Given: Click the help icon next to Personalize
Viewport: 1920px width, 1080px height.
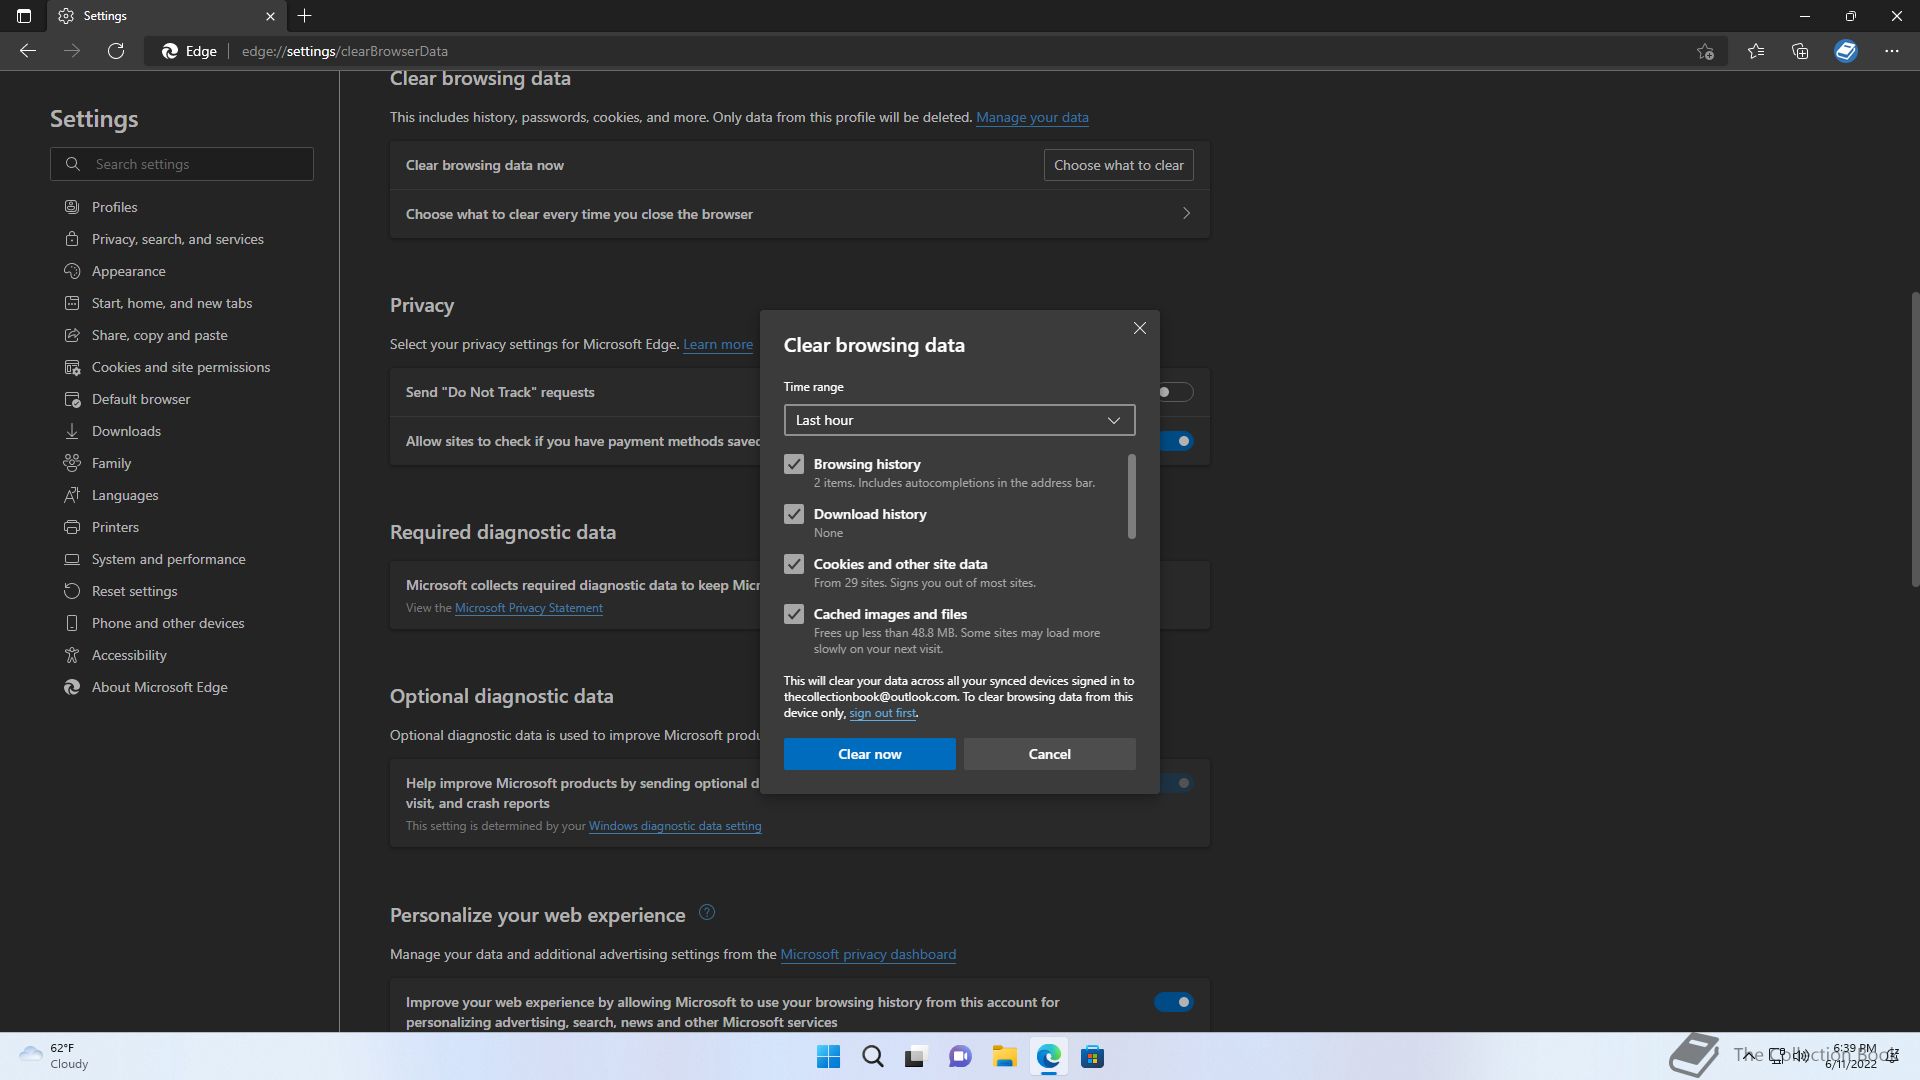Looking at the screenshot, I should coord(707,912).
